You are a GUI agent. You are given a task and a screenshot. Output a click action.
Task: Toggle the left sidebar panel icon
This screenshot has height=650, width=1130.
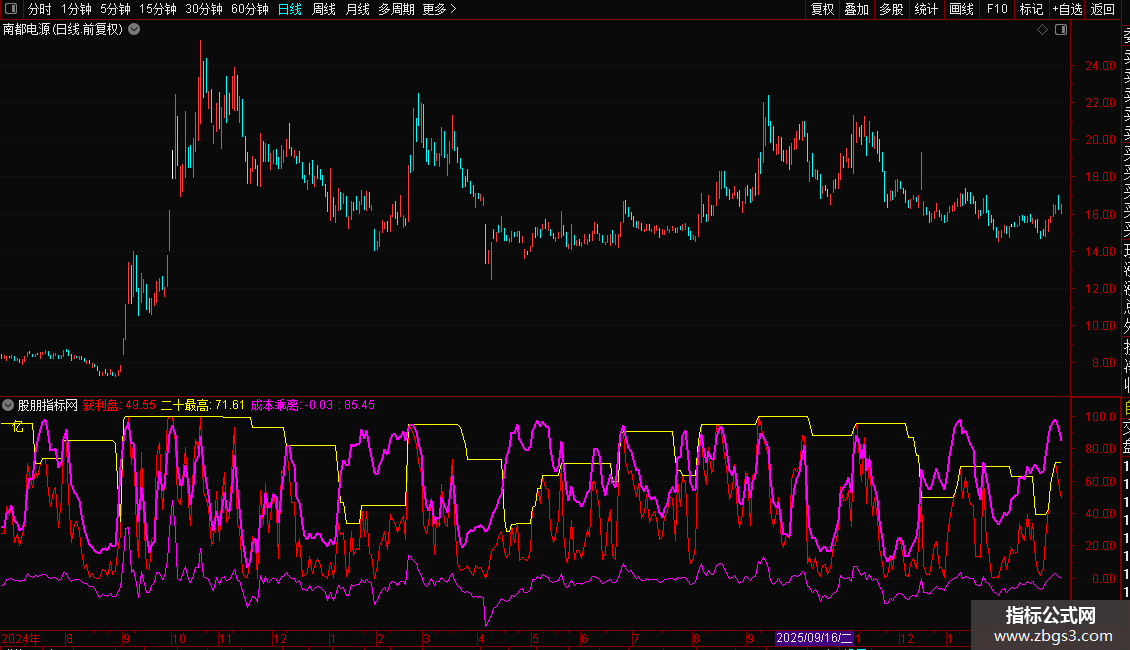tap(12, 9)
